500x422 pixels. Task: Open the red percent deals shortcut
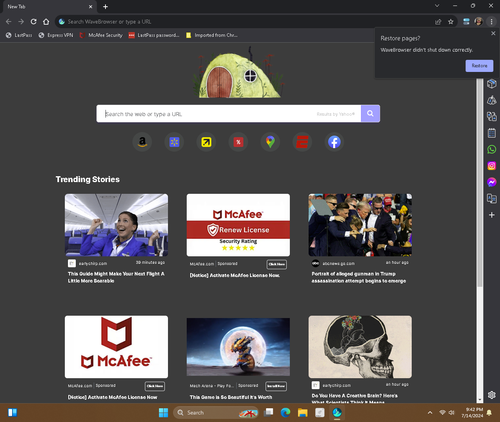(x=238, y=142)
